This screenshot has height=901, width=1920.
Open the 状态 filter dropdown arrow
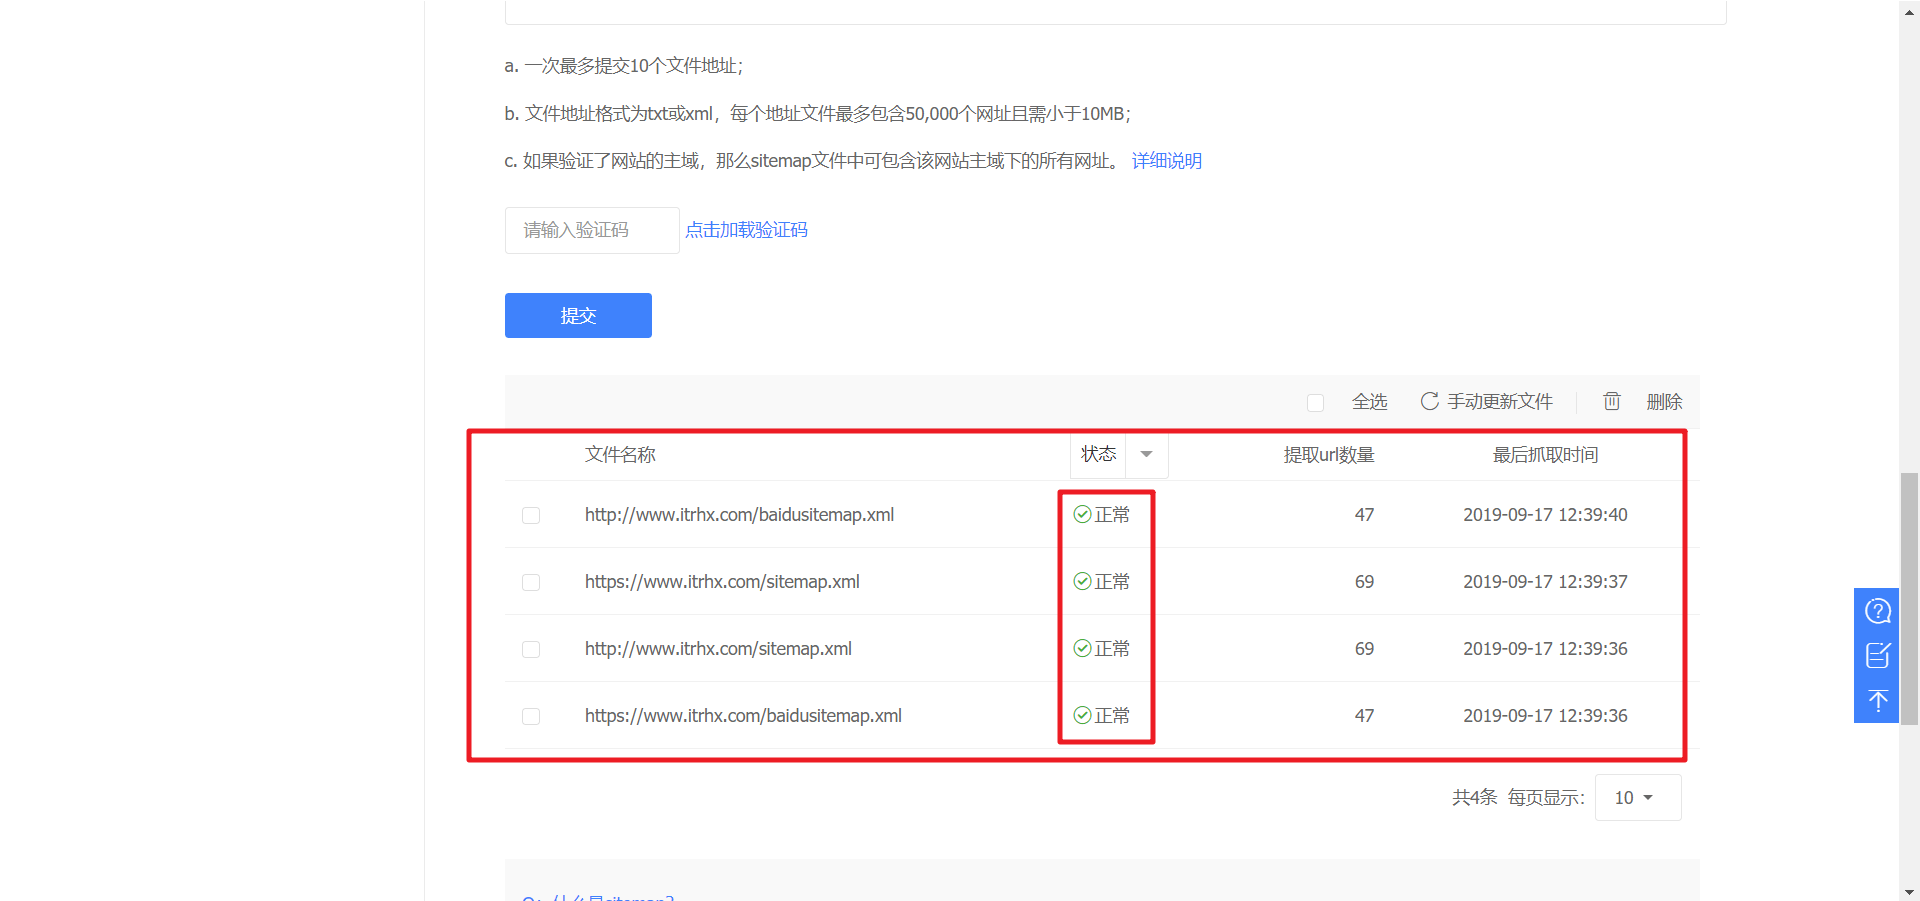1146,454
